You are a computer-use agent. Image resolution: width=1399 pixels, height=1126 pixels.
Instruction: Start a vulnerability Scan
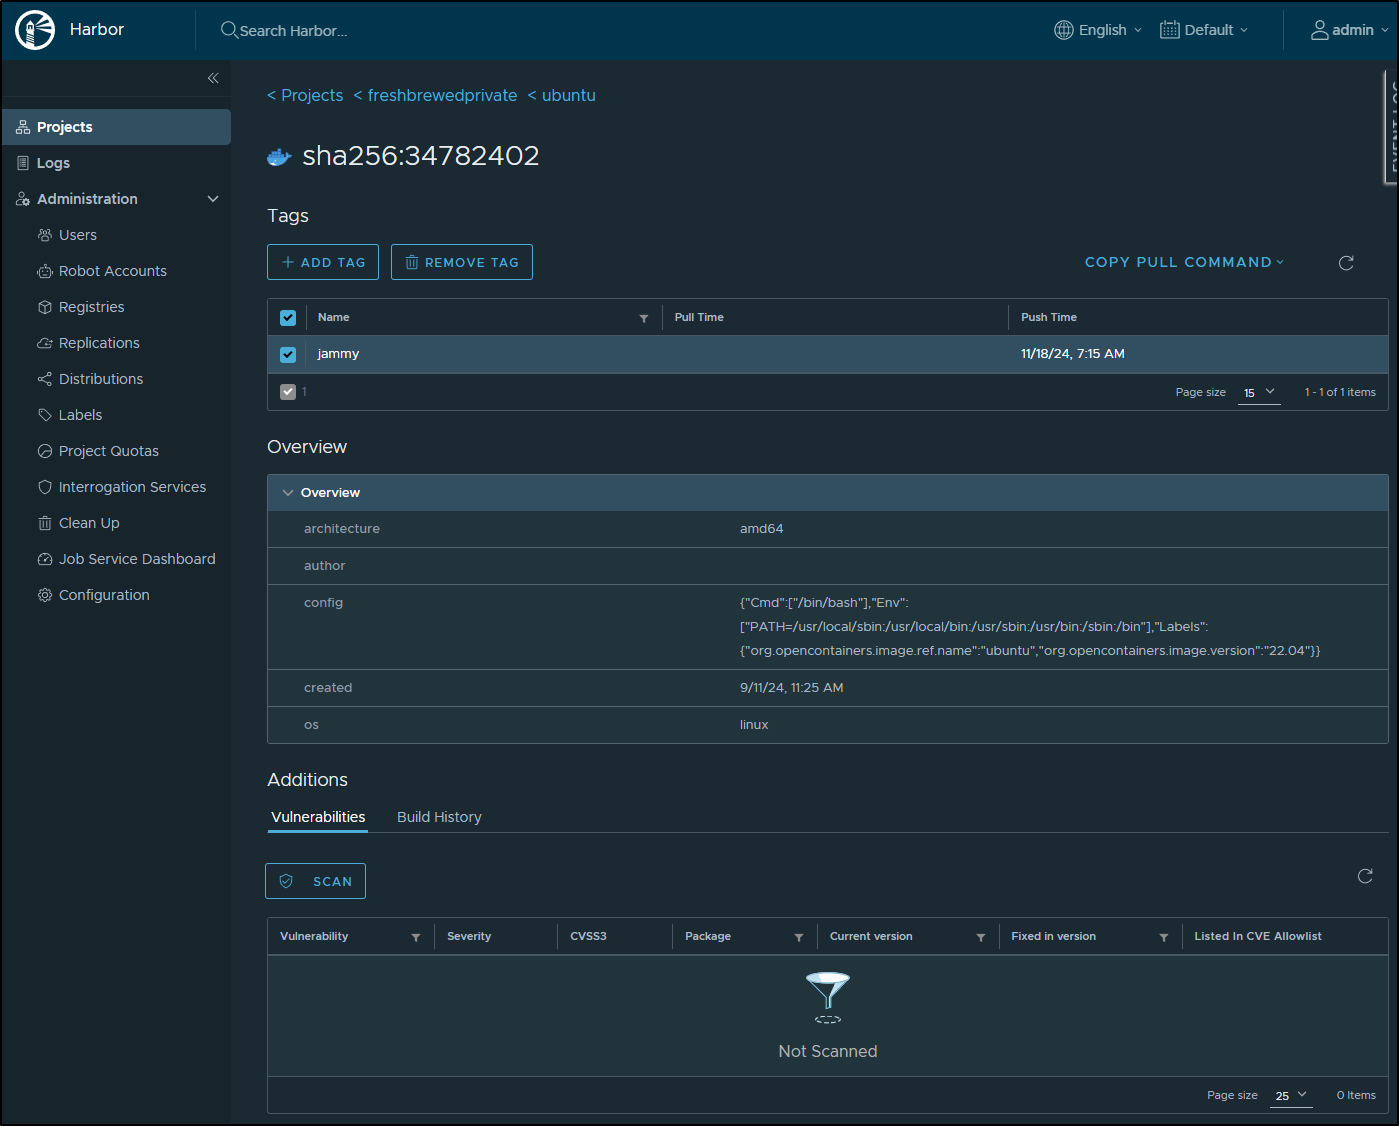click(315, 881)
